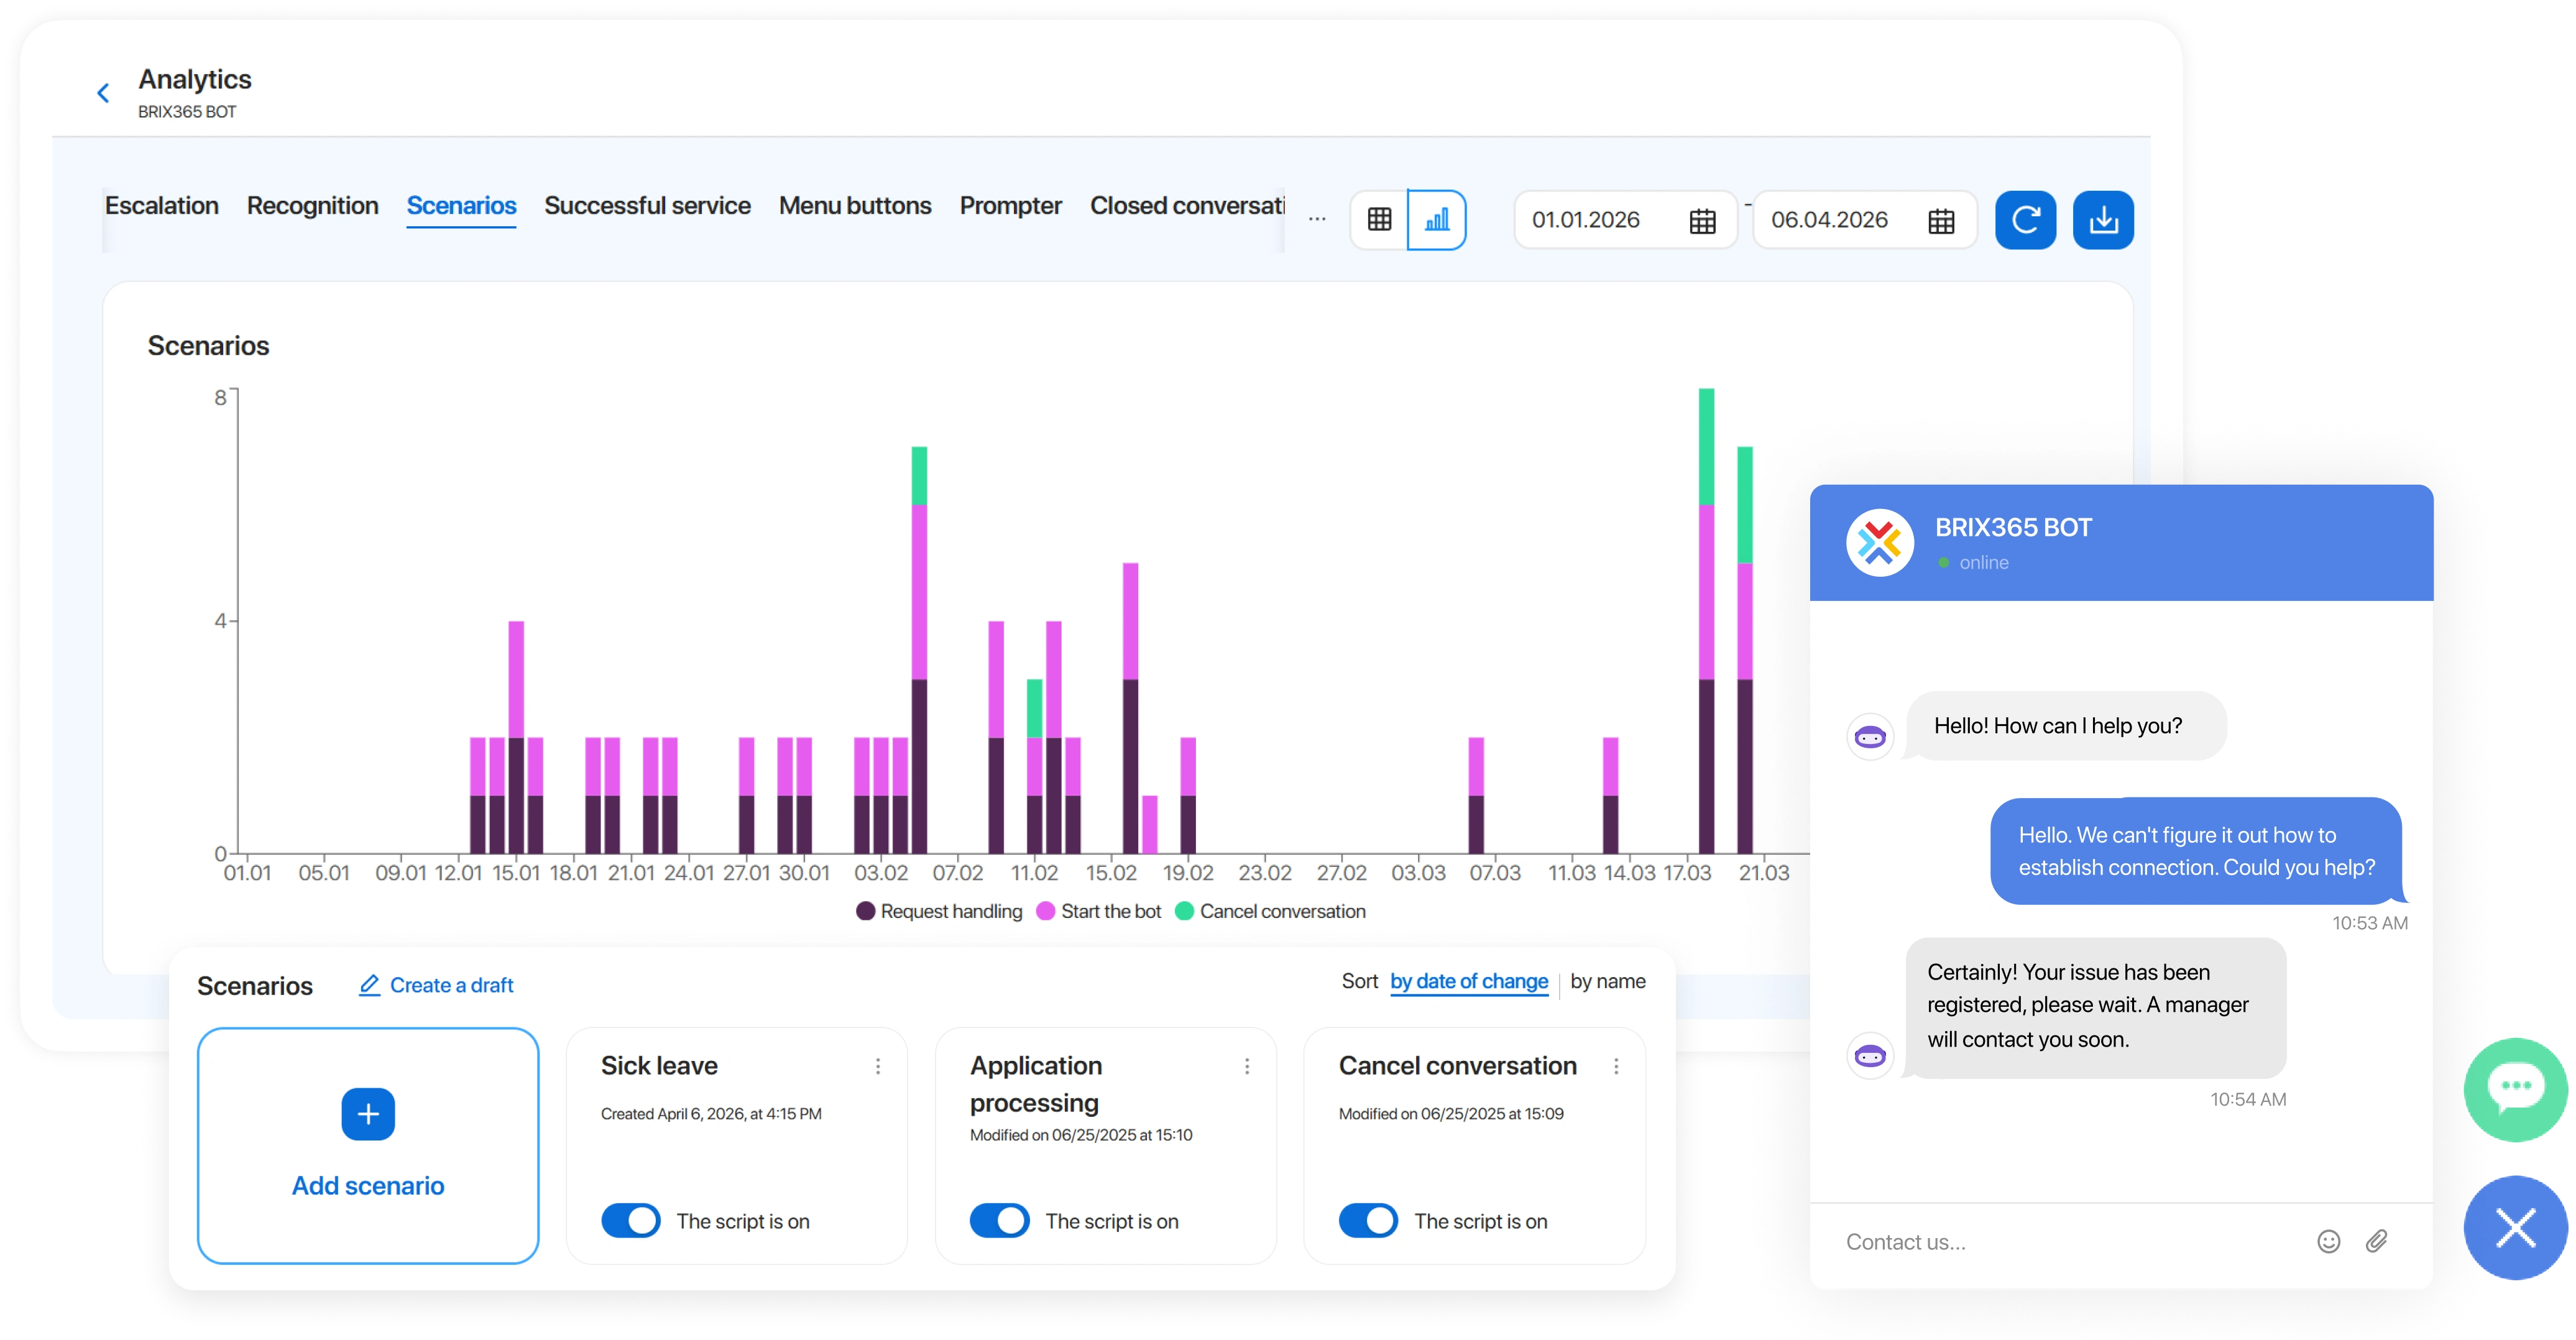Toggle off the Sick leave script
The height and width of the screenshot is (1340, 2576).
631,1220
